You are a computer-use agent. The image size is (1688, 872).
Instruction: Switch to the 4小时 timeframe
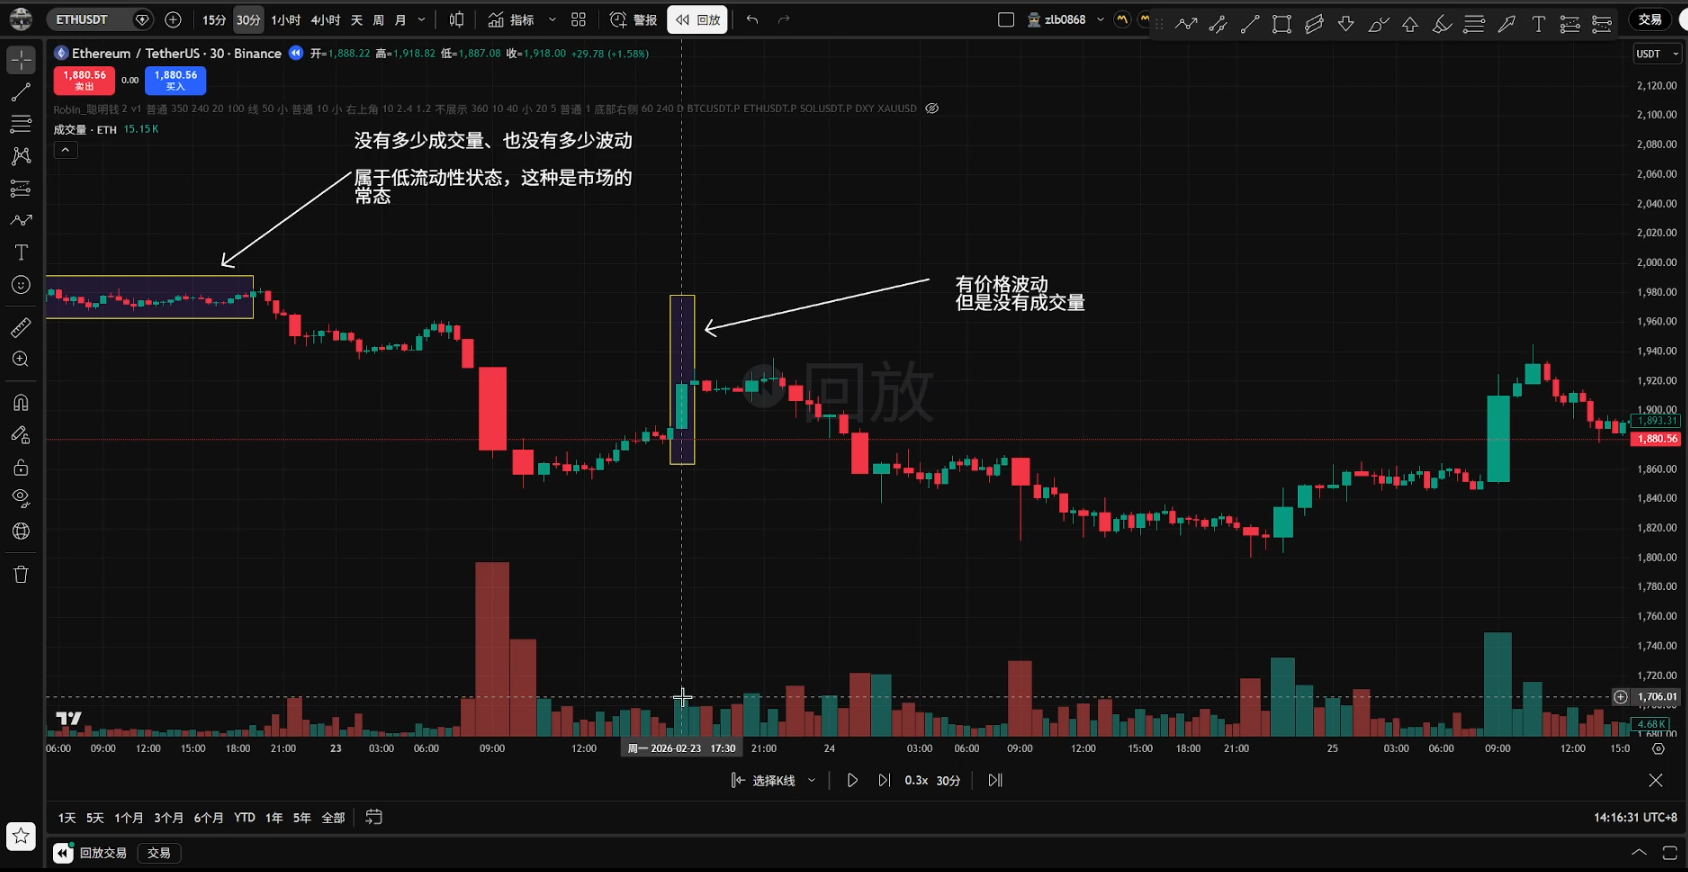coord(325,20)
